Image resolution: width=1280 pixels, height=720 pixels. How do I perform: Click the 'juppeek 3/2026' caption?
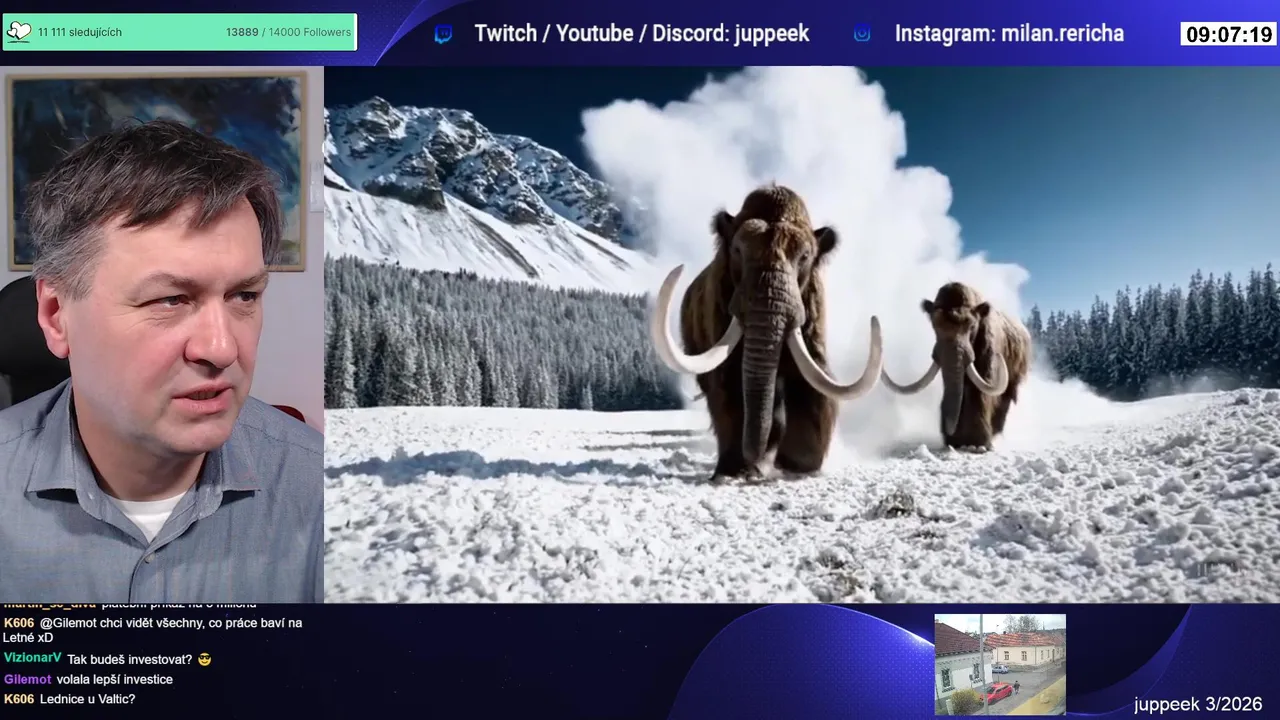[1198, 704]
